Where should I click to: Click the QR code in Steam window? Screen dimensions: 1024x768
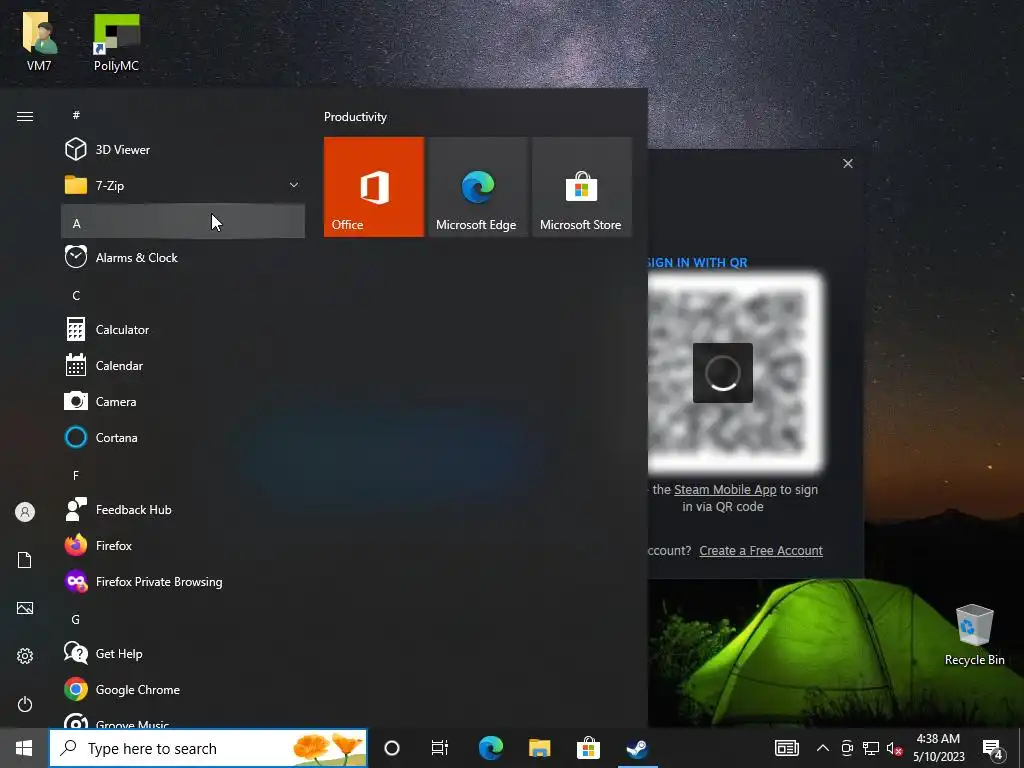coord(735,372)
